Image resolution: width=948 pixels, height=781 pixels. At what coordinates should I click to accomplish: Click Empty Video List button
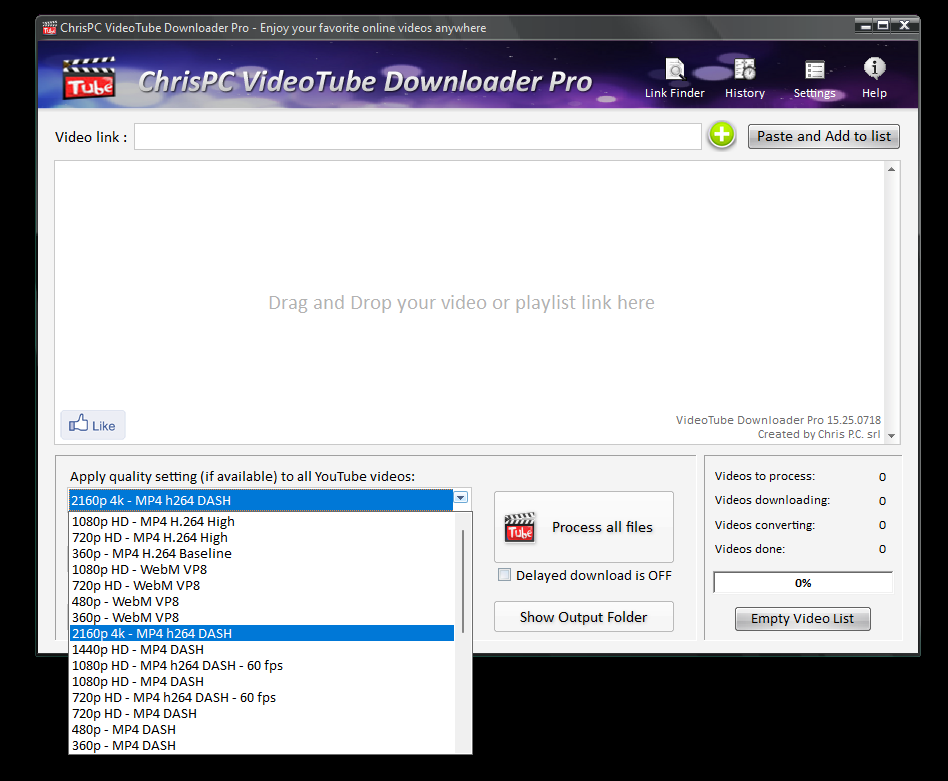802,618
